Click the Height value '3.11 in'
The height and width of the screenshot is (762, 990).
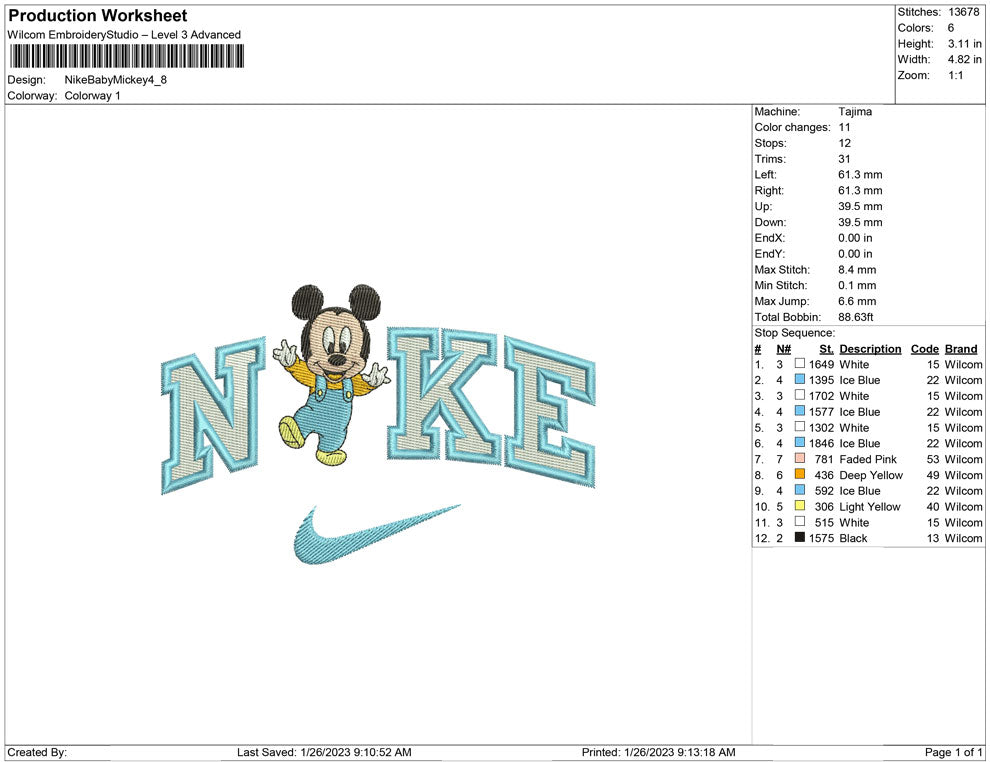[x=965, y=44]
